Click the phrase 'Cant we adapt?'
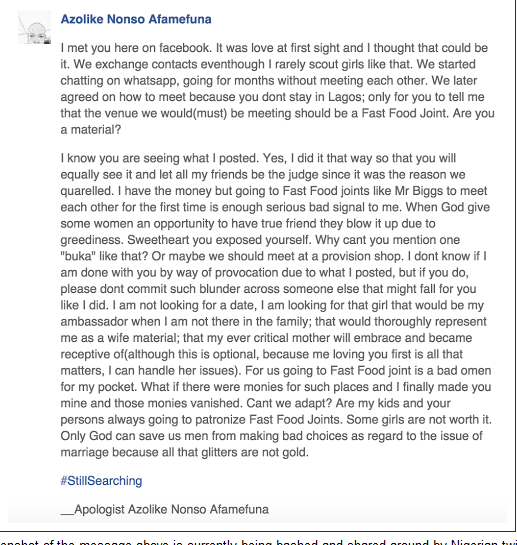 pyautogui.click(x=289, y=403)
